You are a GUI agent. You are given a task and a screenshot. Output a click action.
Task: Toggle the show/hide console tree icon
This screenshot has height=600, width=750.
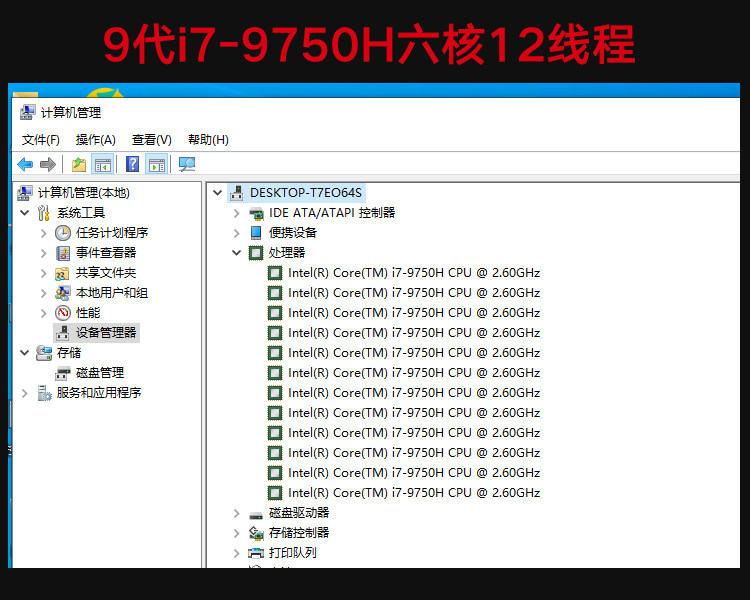click(x=102, y=165)
